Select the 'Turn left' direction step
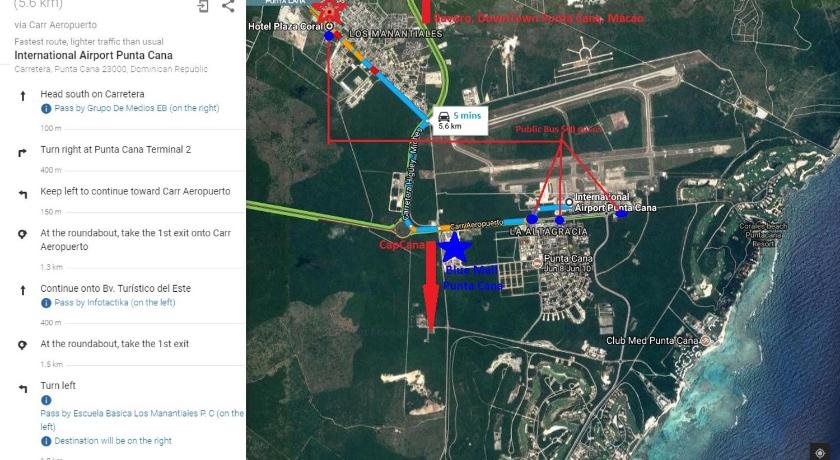This screenshot has width=840, height=460. point(58,386)
